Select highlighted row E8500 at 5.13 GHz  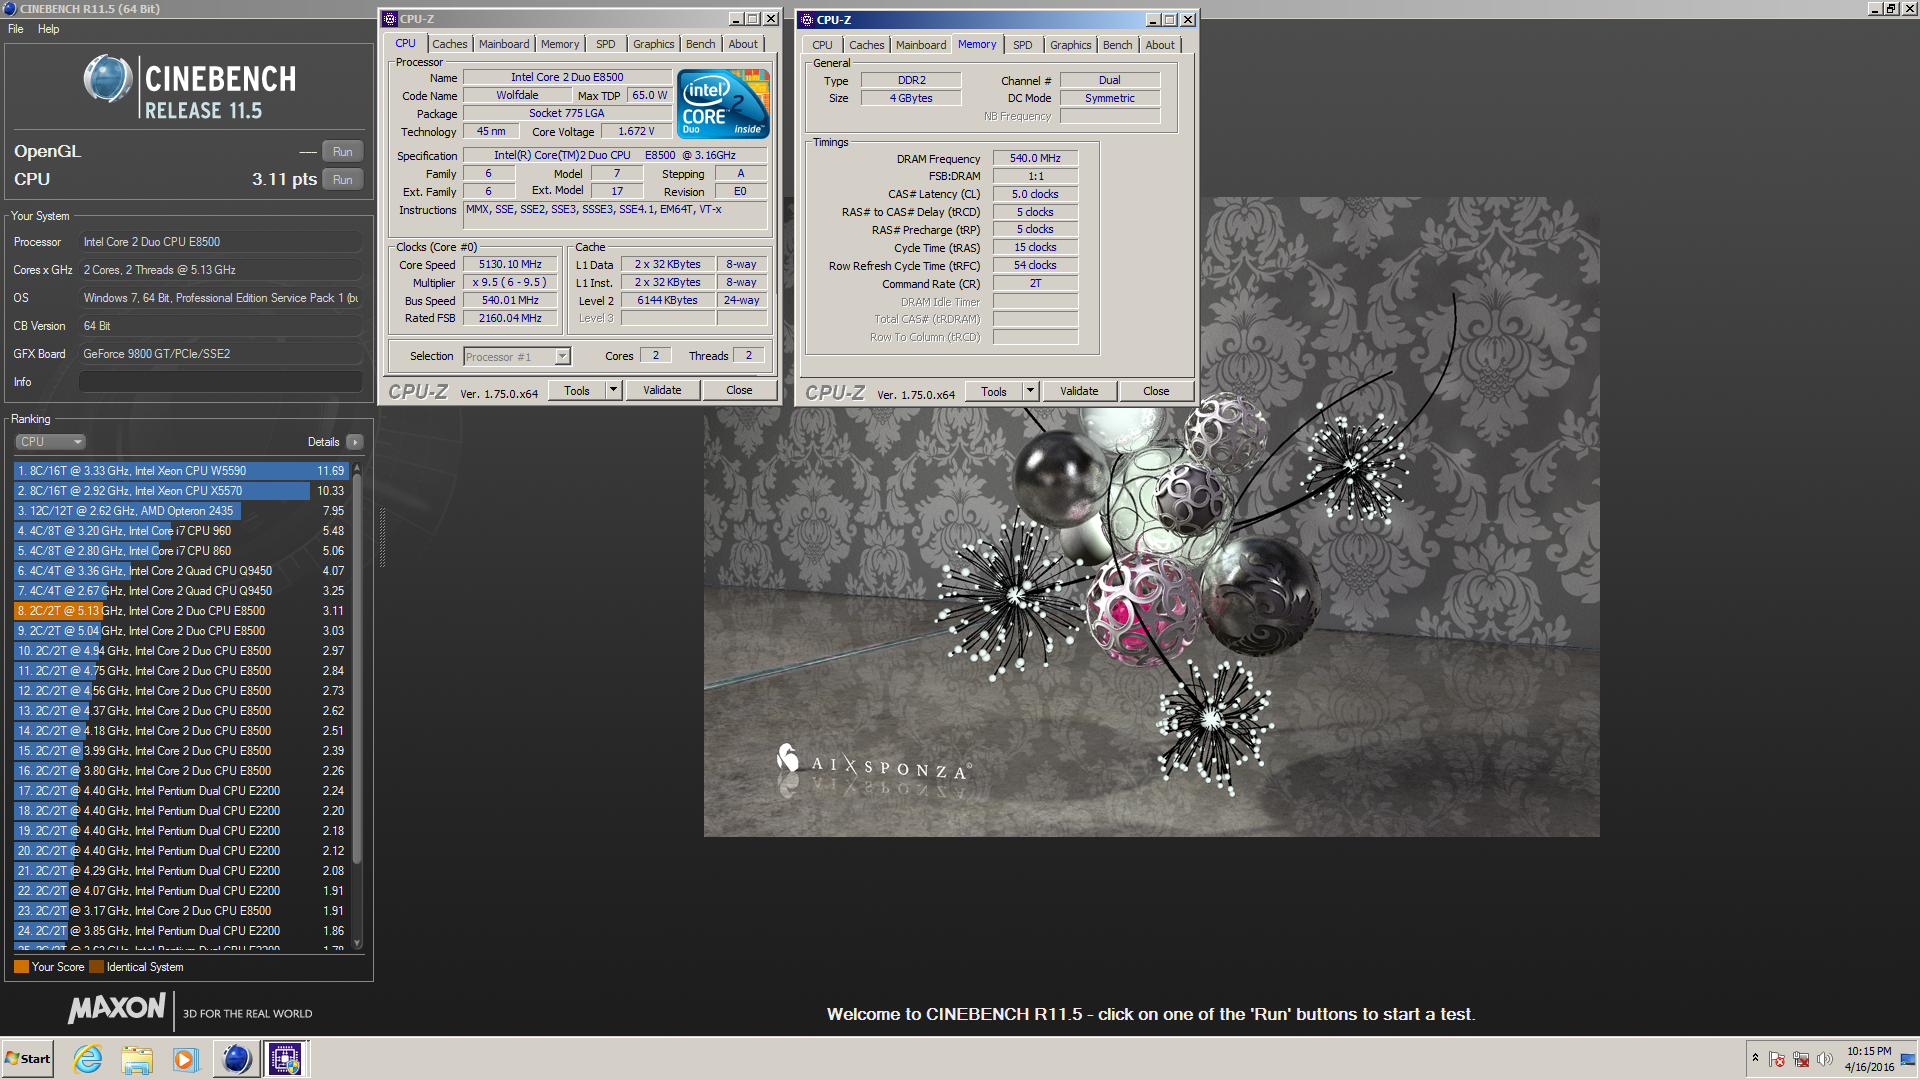180,611
